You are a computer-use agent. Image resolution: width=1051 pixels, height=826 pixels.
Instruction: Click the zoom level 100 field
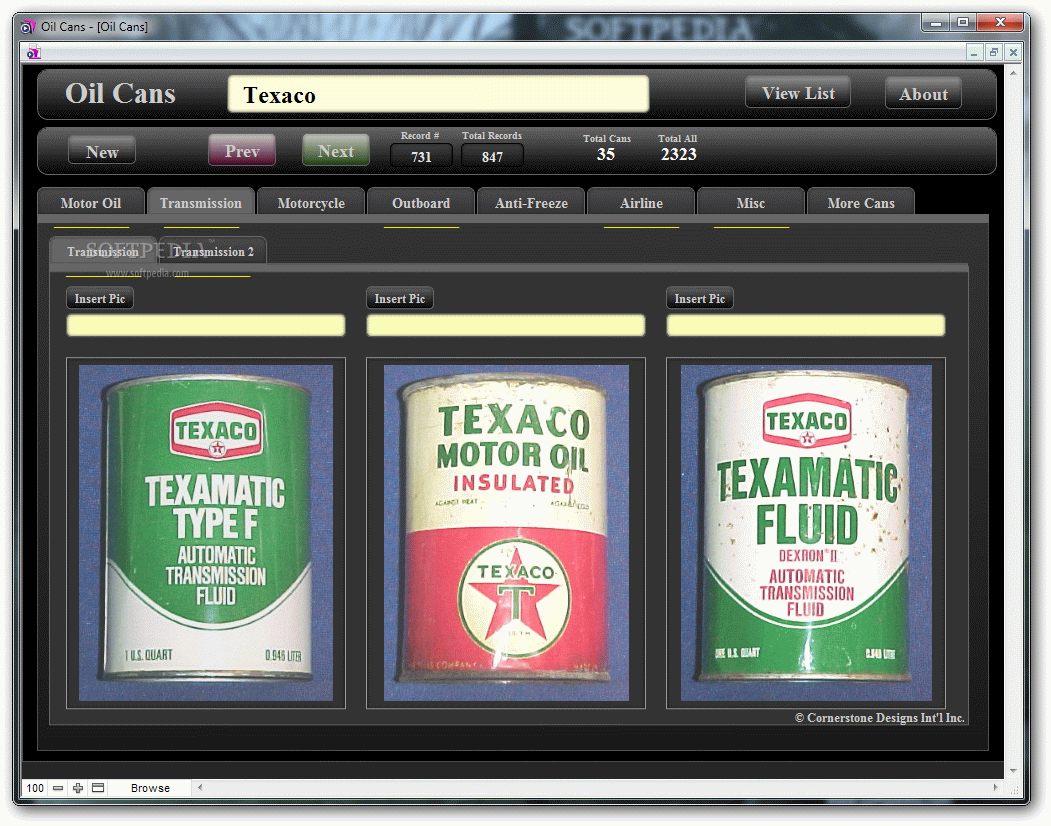tap(36, 788)
